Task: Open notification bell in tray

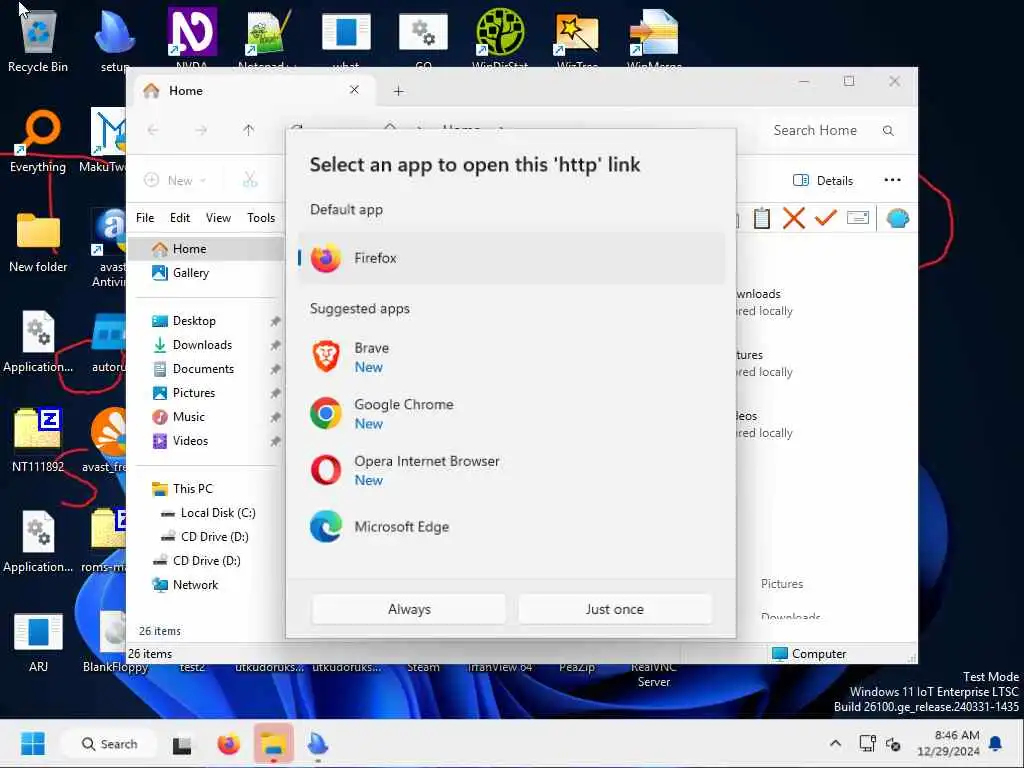Action: 996,743
